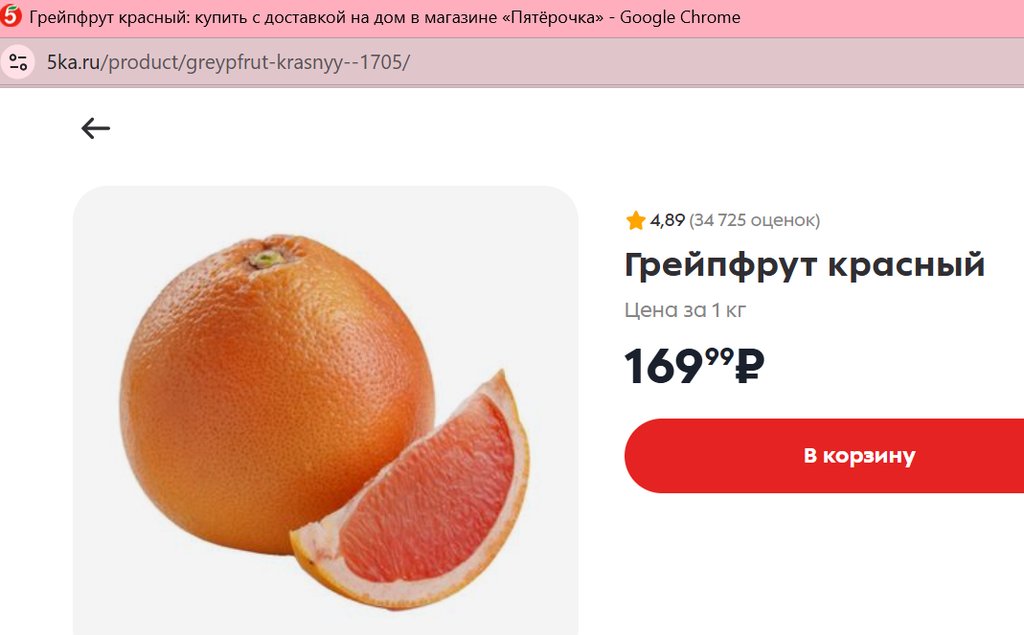Click the «169» price digits
Viewport: 1024px width, 635px height.
(664, 368)
